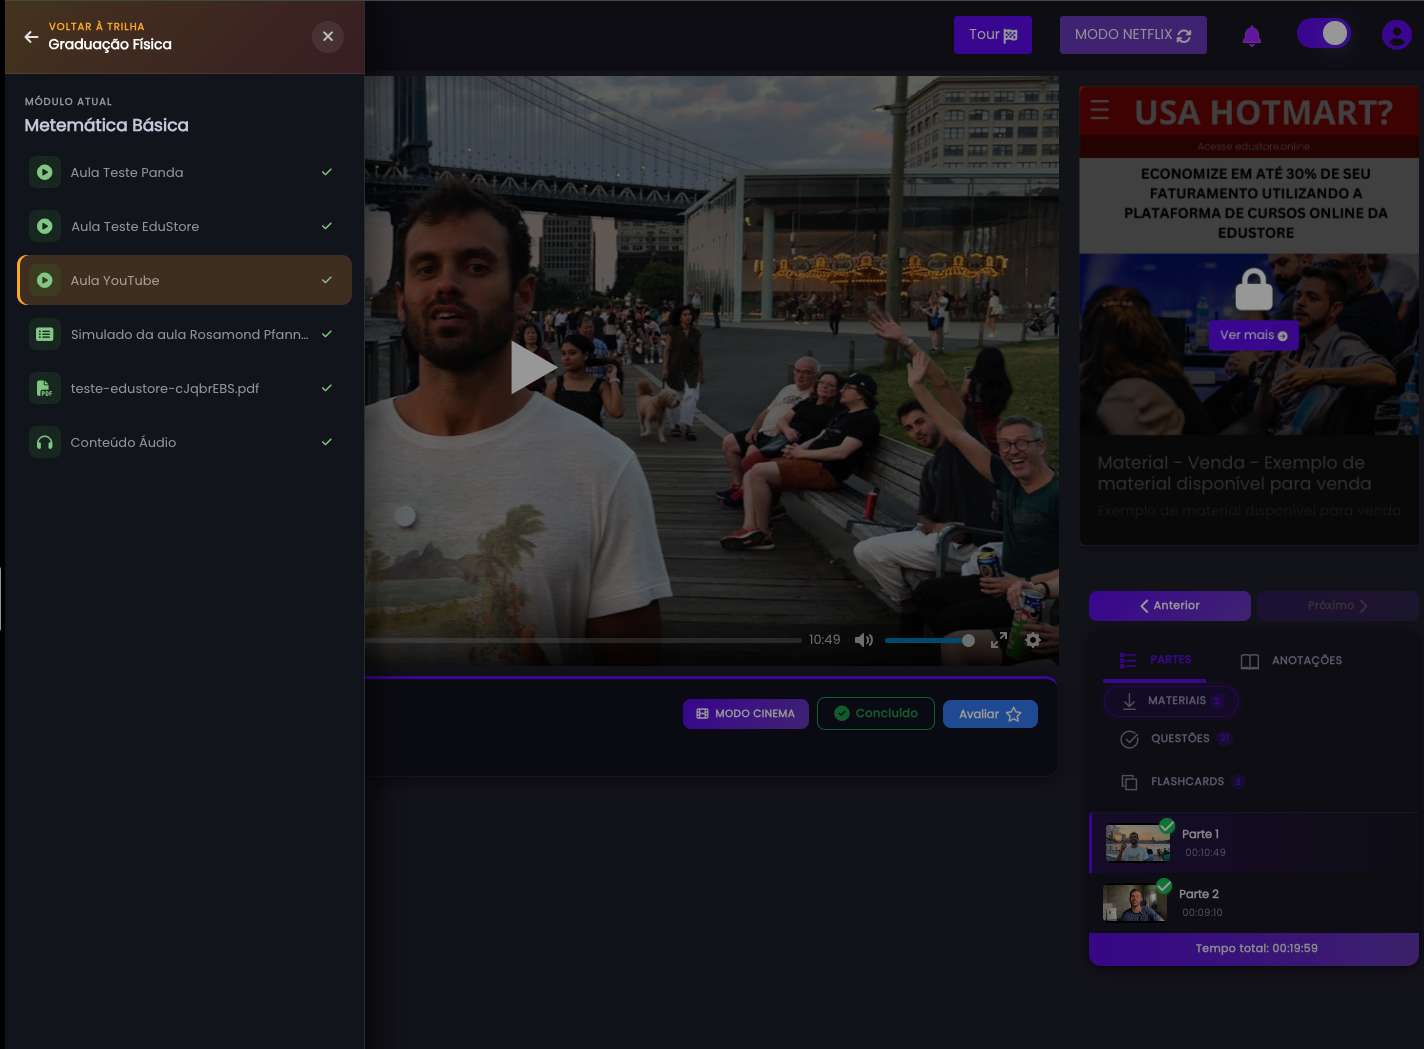1424x1049 pixels.
Task: Enable Modo Cinema
Action: point(746,714)
